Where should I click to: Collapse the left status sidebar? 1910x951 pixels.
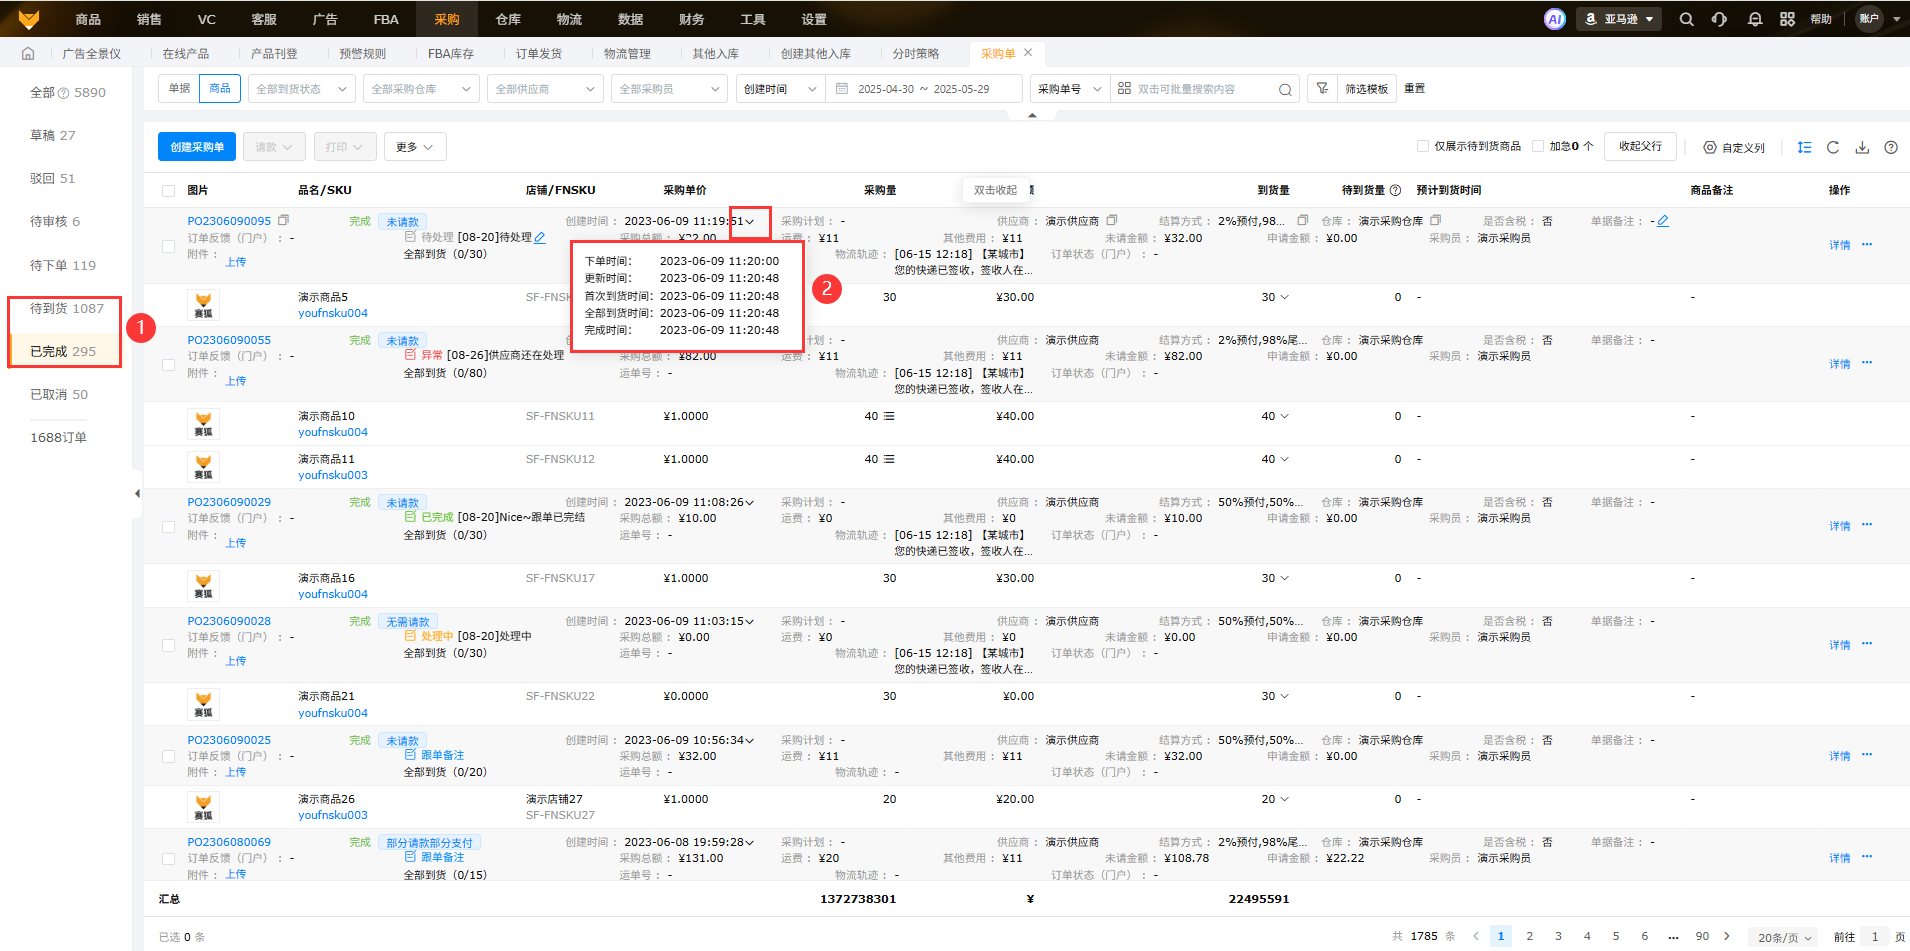click(137, 493)
